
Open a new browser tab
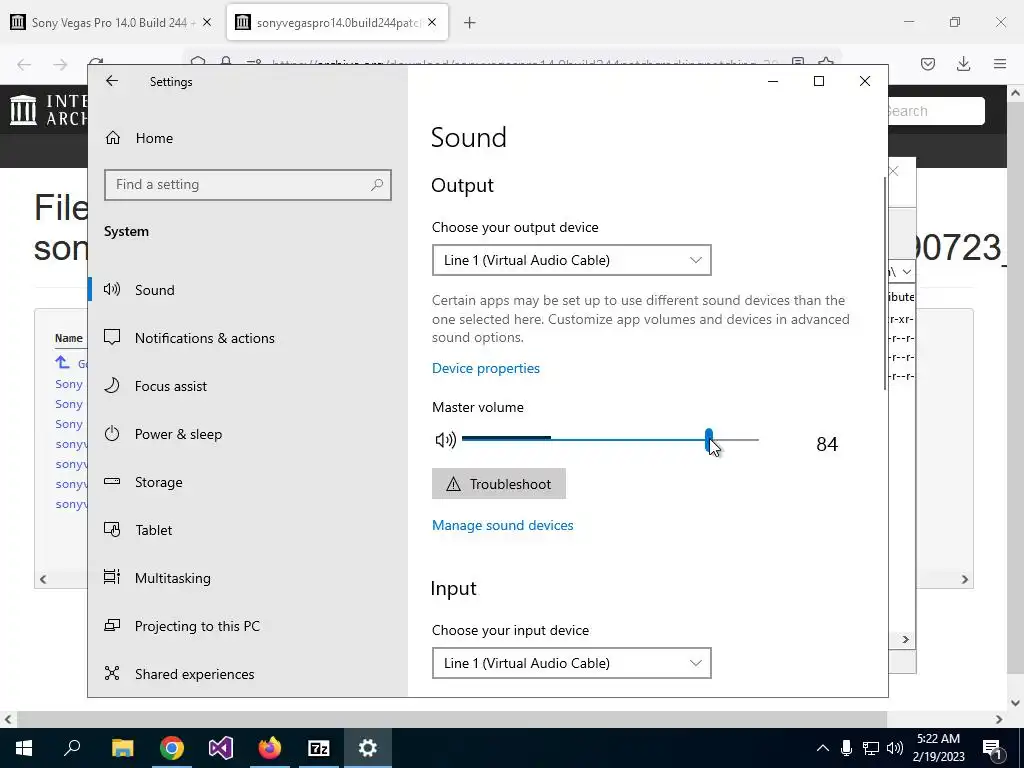(x=470, y=23)
